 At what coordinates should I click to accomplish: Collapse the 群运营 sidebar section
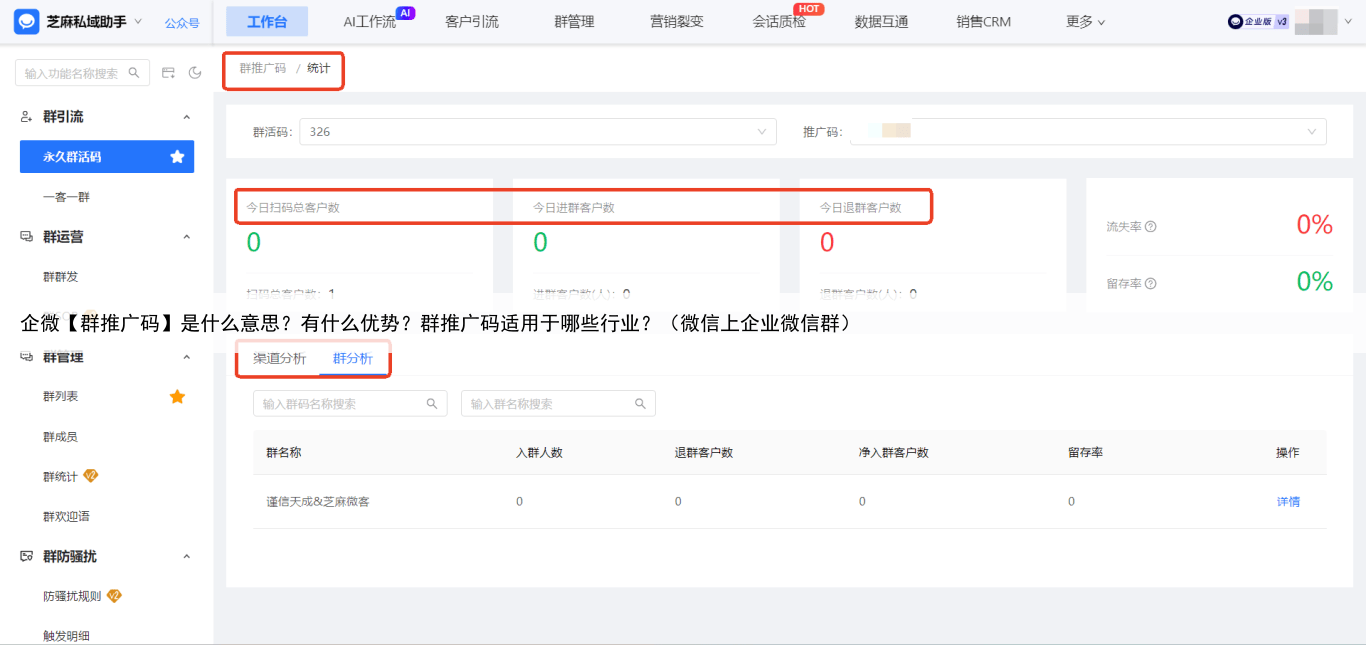click(x=186, y=237)
